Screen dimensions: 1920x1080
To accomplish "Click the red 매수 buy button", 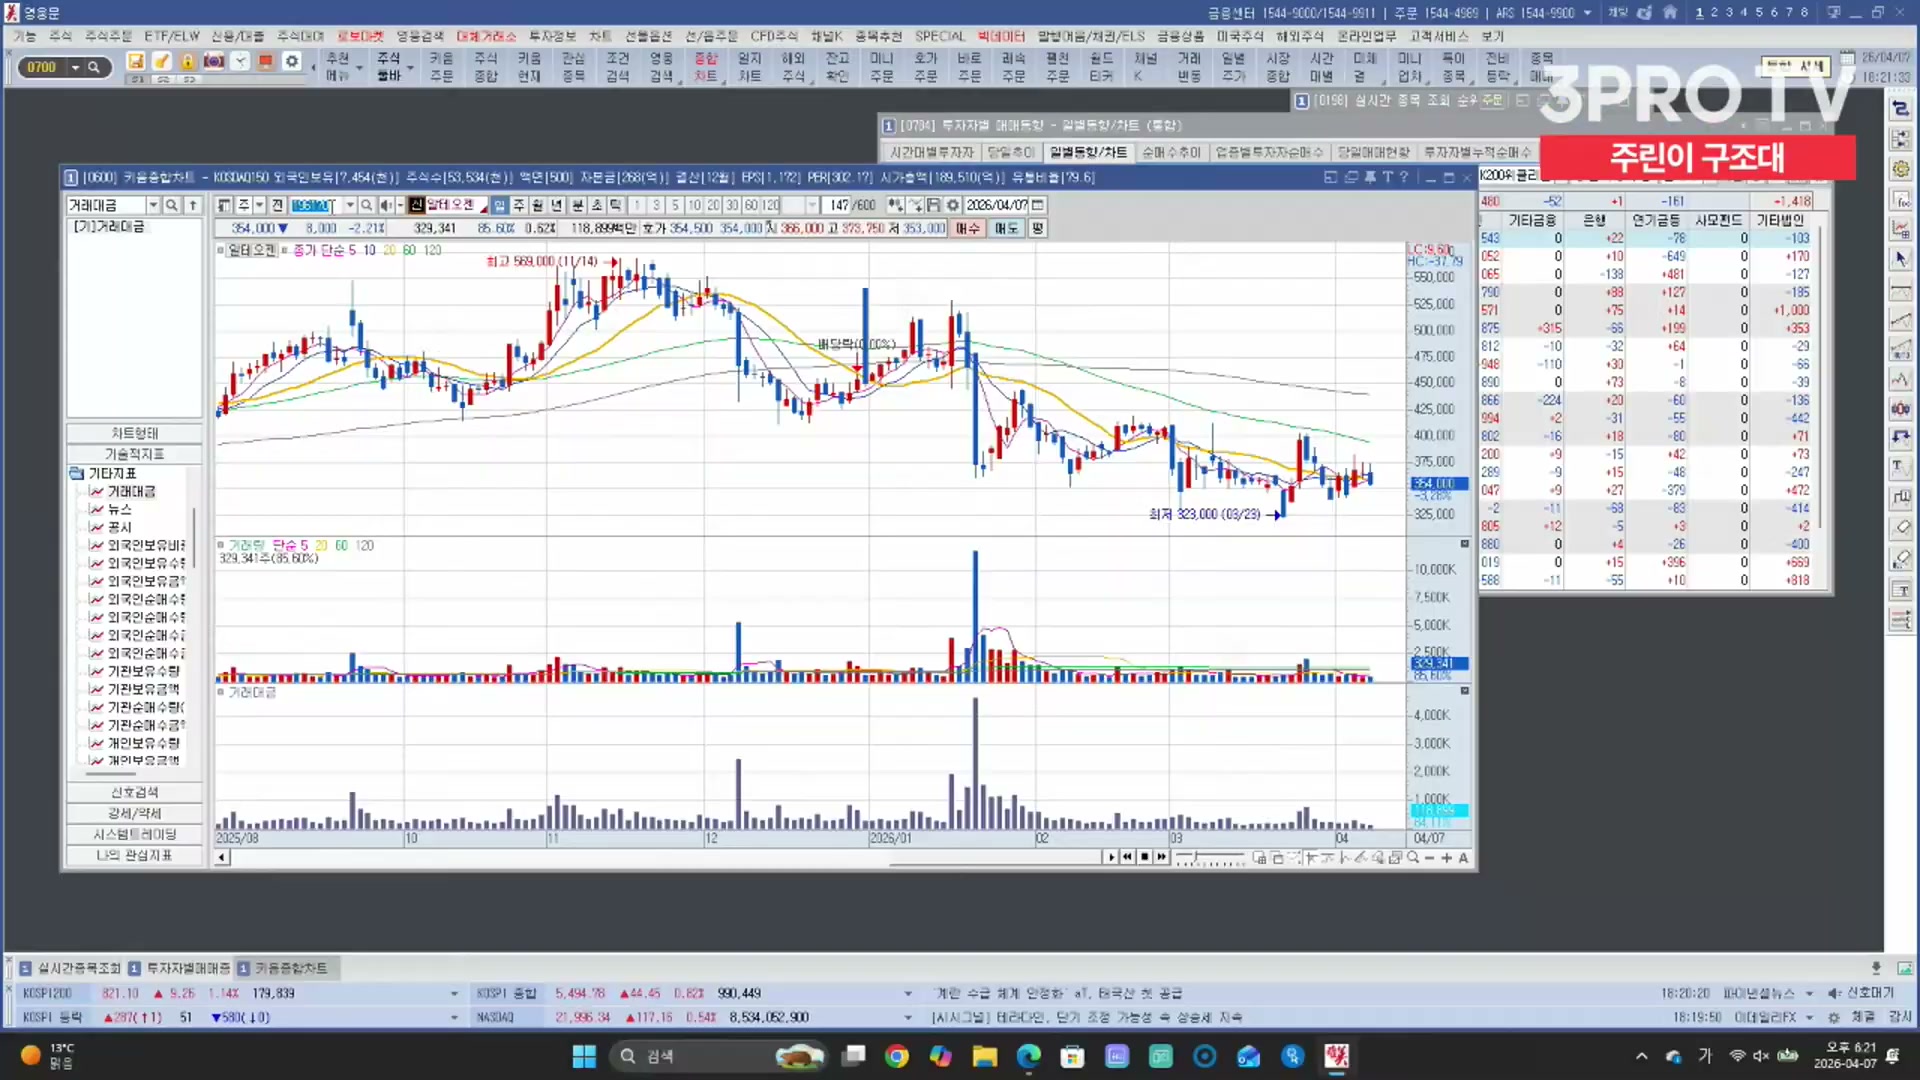I will point(967,228).
